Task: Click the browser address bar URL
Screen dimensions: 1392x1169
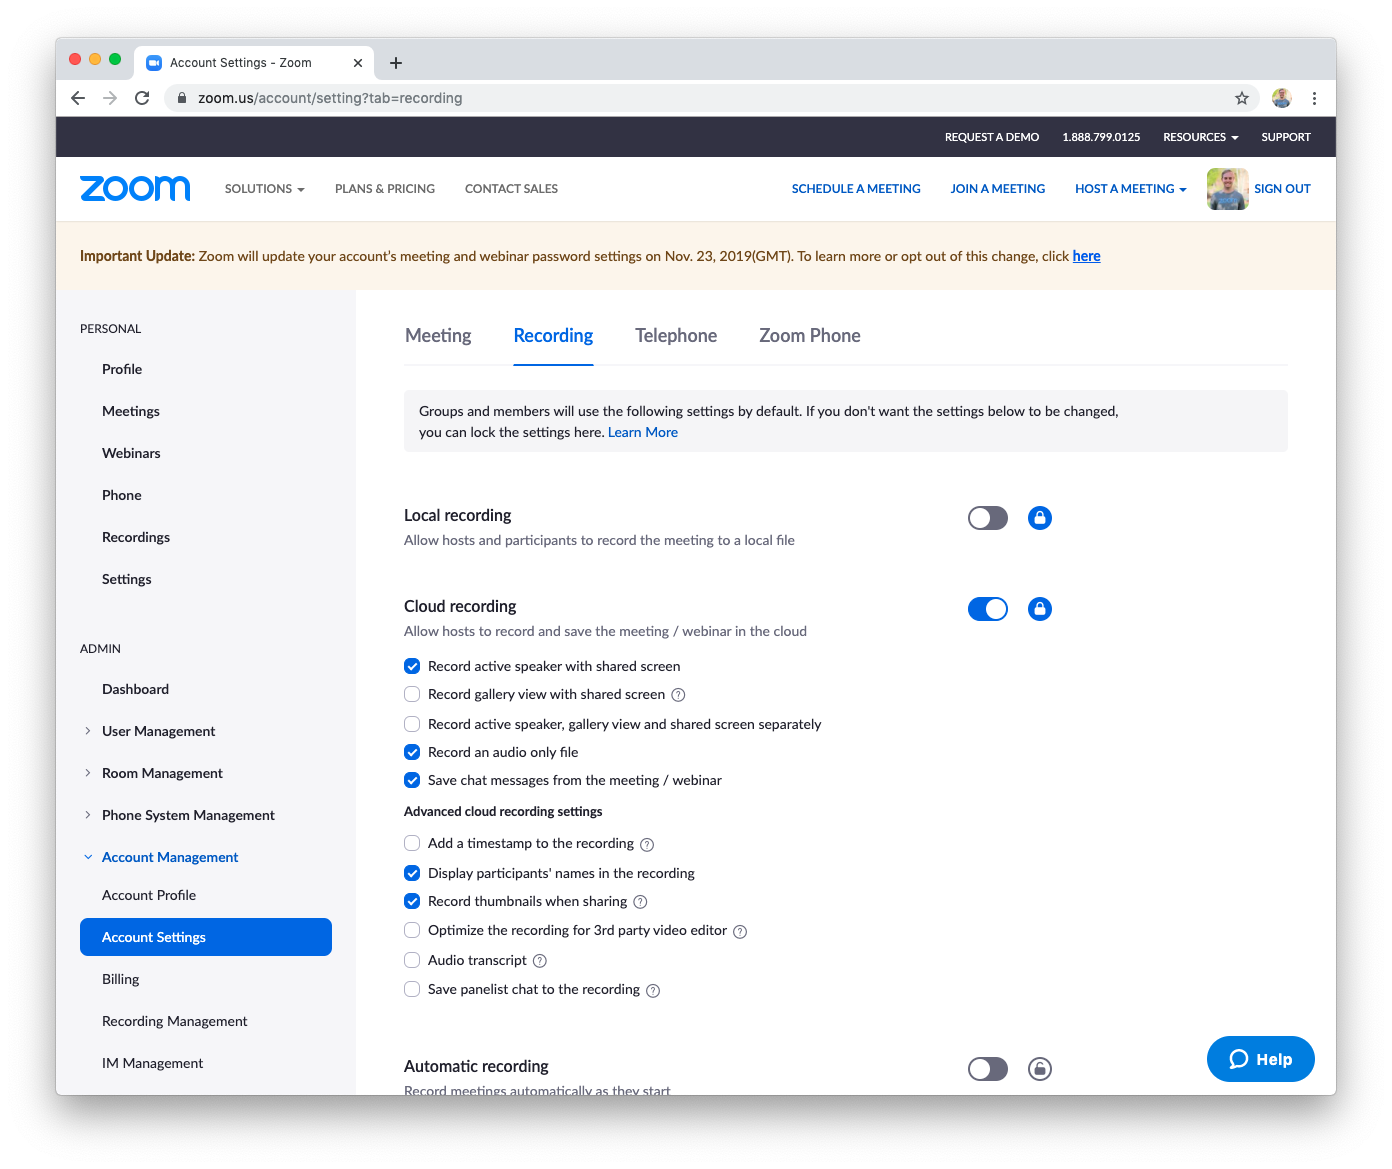Action: click(330, 98)
